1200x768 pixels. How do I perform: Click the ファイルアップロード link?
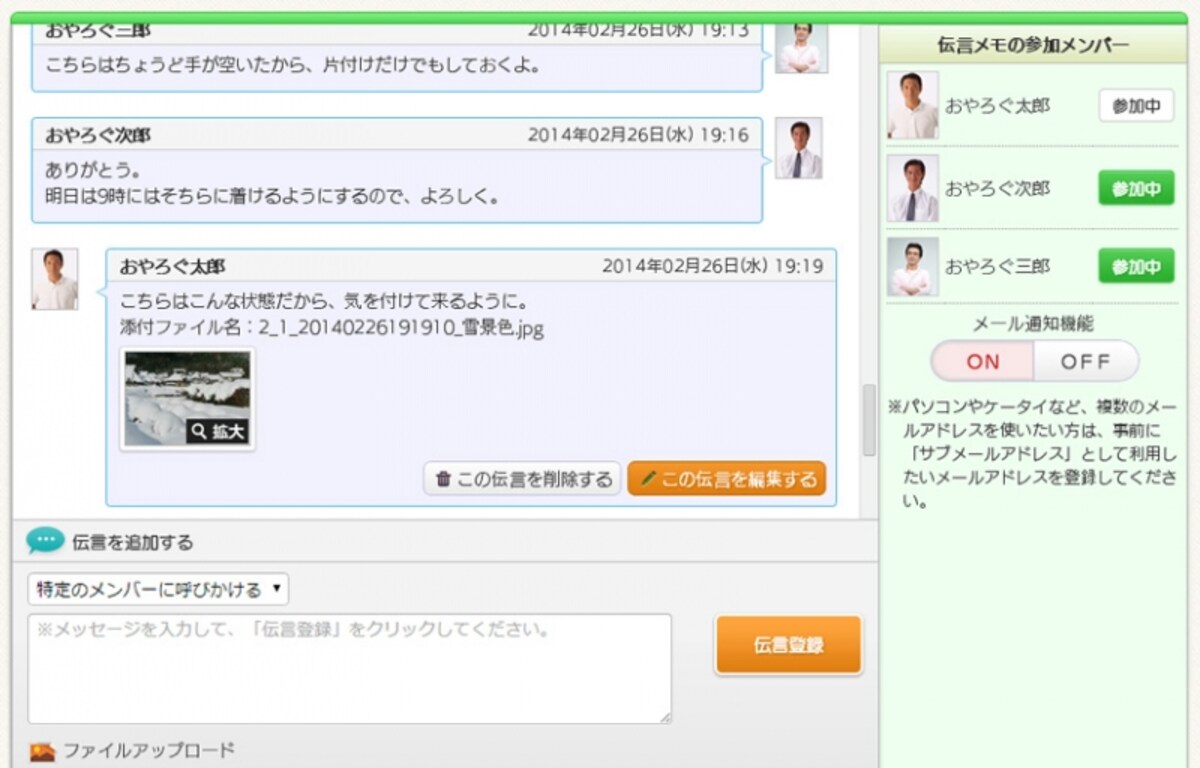click(x=149, y=750)
